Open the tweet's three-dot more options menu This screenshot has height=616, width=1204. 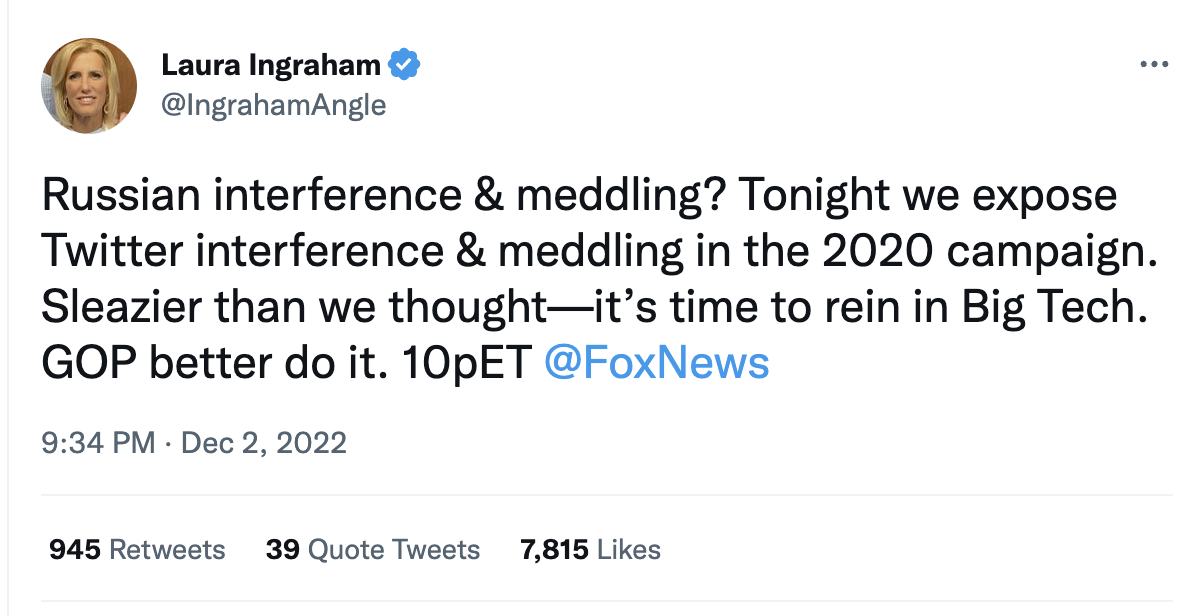click(x=1153, y=64)
